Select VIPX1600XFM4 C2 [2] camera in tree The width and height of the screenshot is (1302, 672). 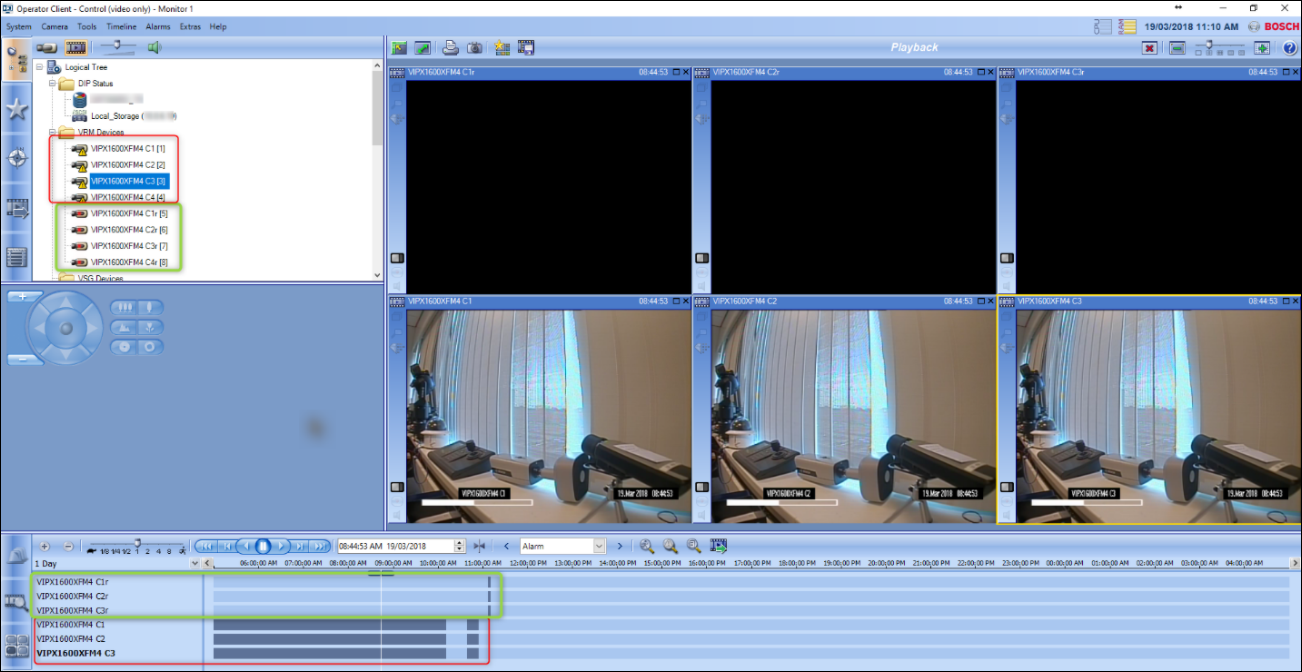[x=127, y=165]
